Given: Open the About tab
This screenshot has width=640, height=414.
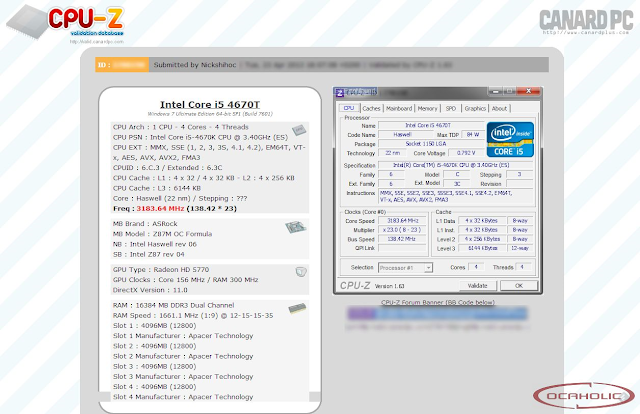Looking at the screenshot, I should click(x=499, y=109).
